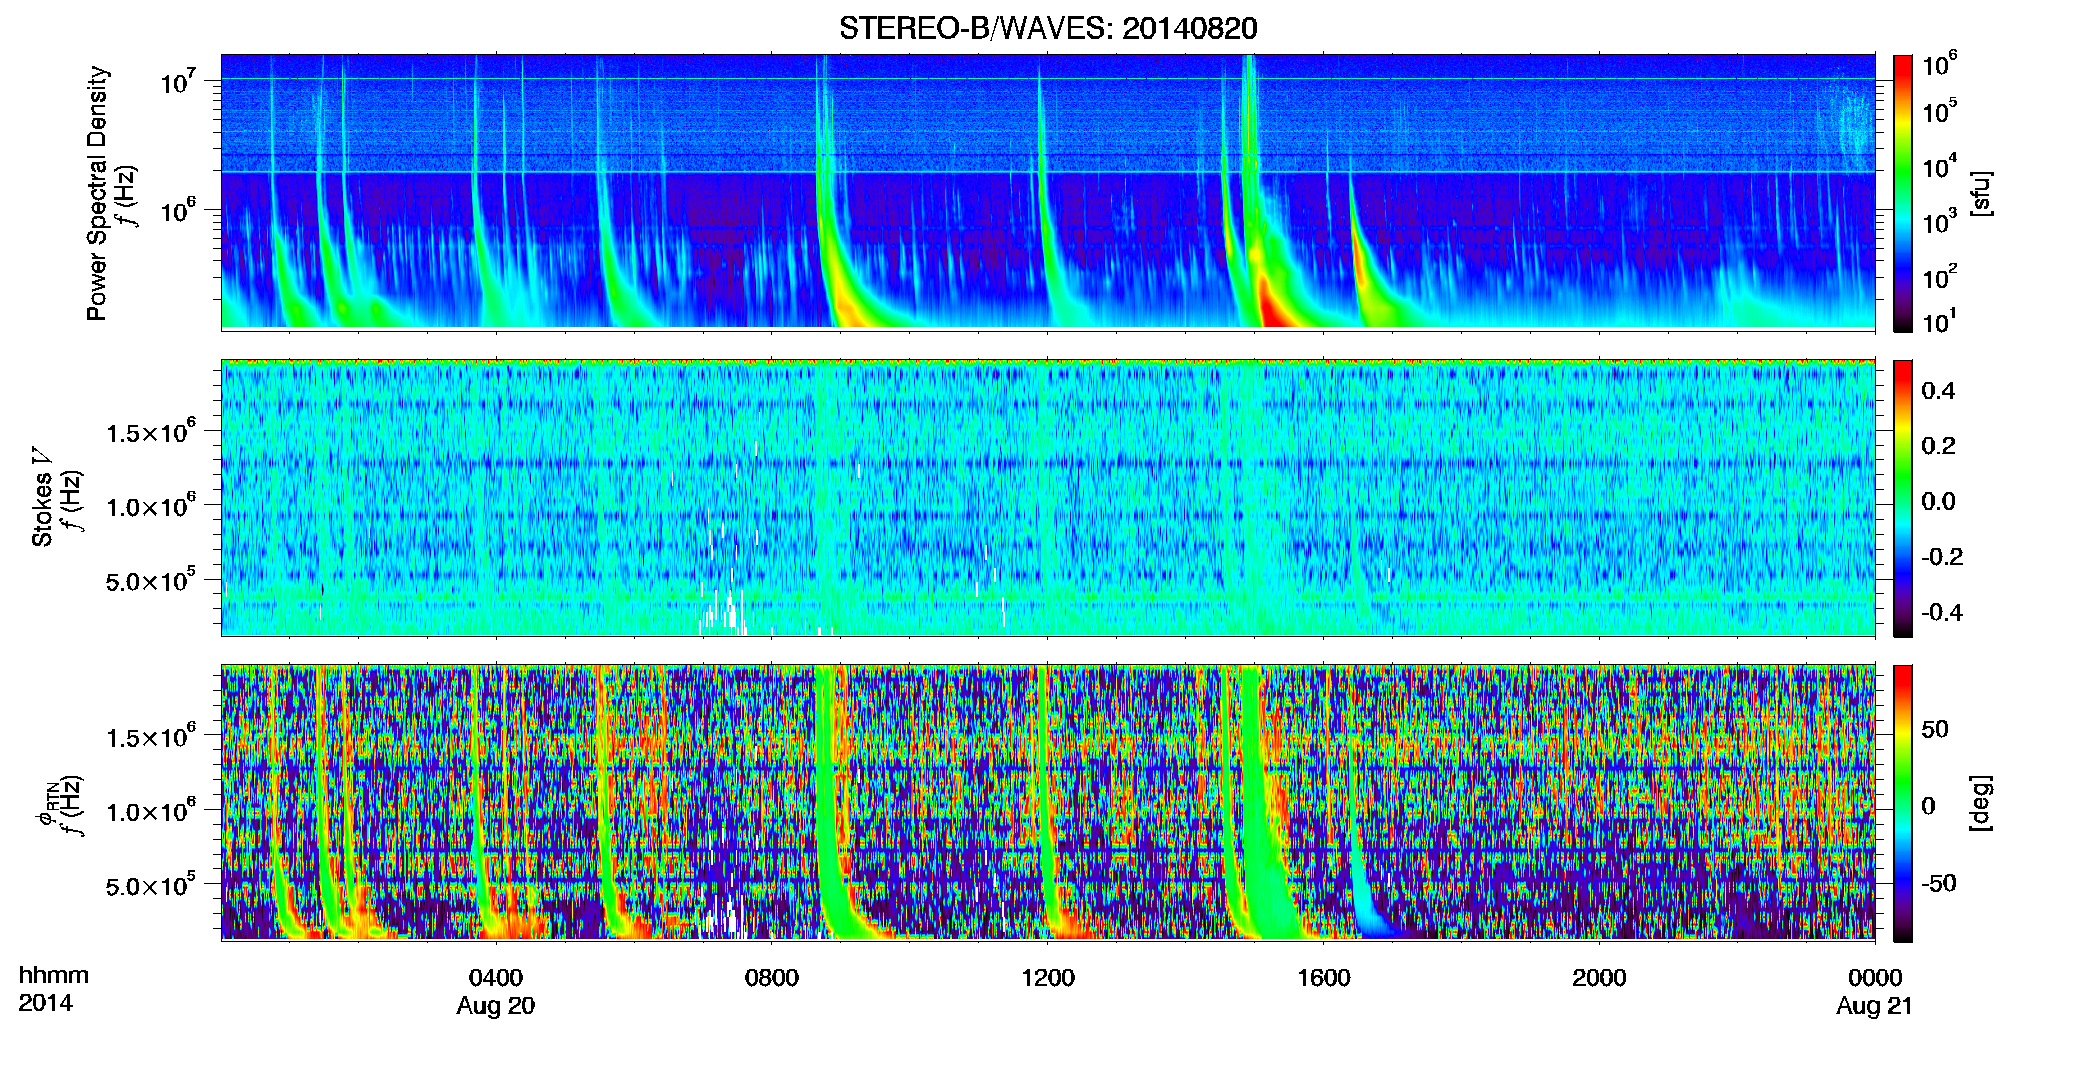The height and width of the screenshot is (1080, 2096).
Task: Click the Aug 21 date label
Action: (1874, 1006)
